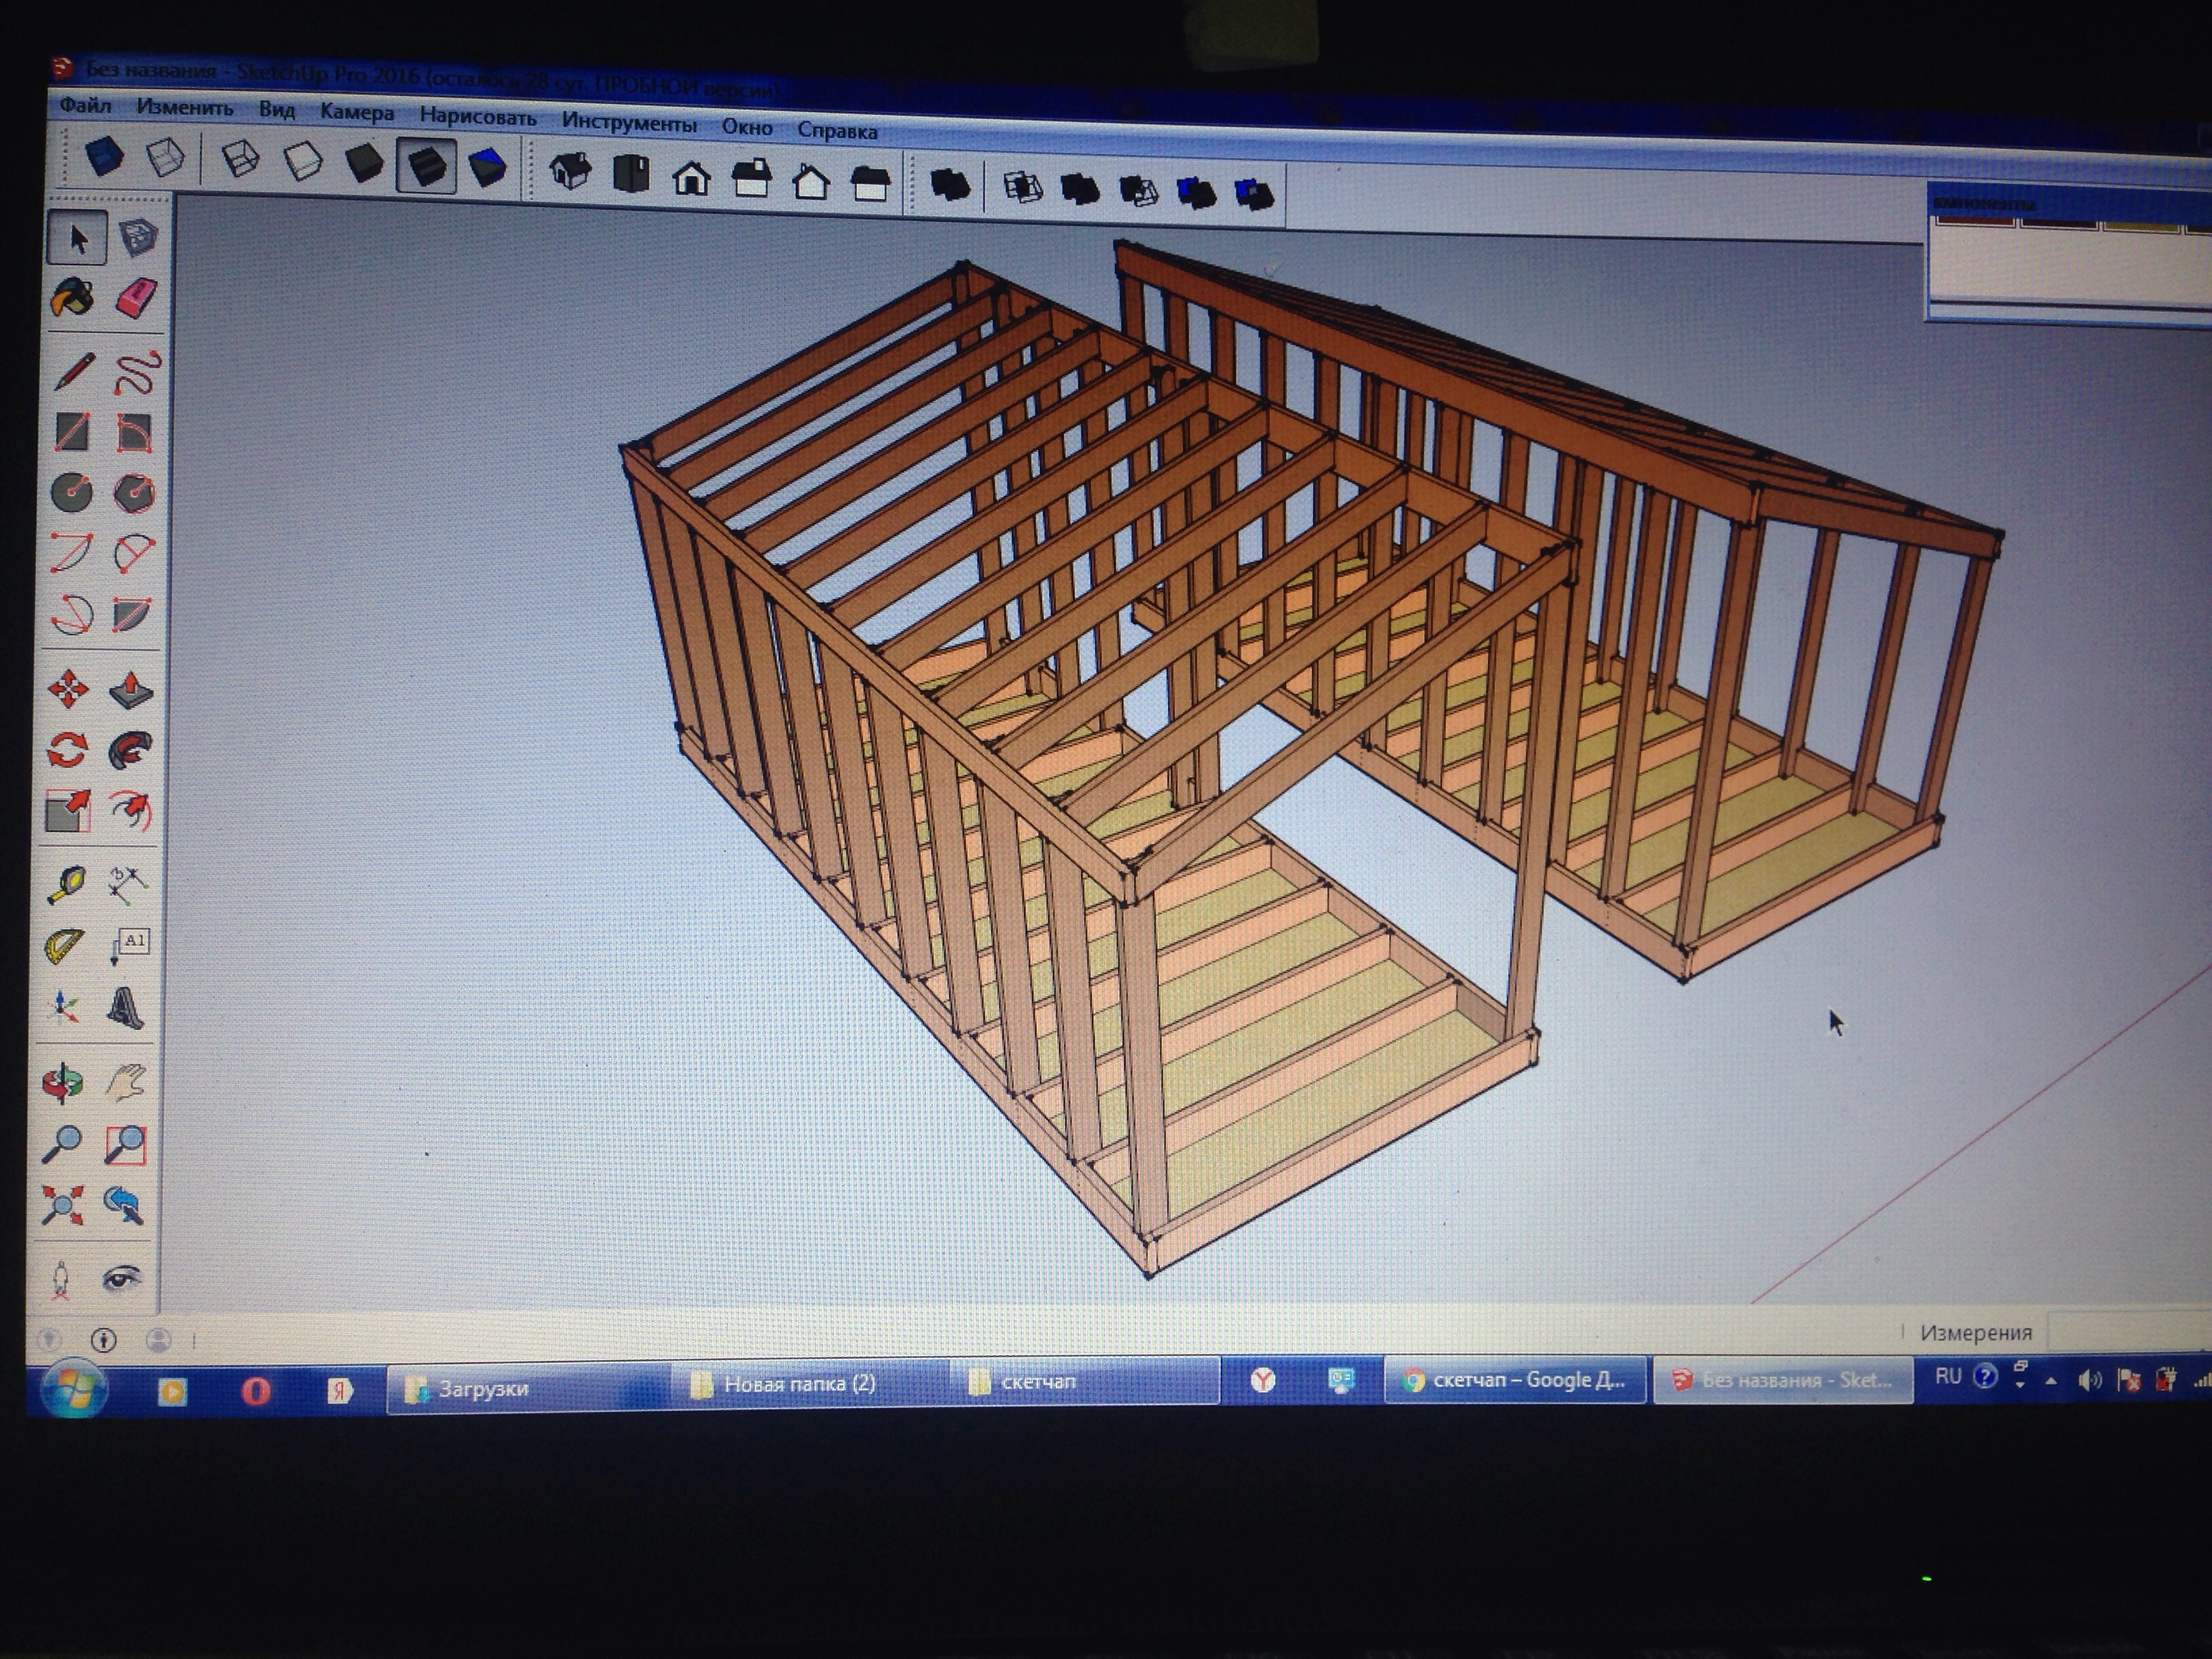
Task: Toggle X-Ray face style
Action: (104, 156)
